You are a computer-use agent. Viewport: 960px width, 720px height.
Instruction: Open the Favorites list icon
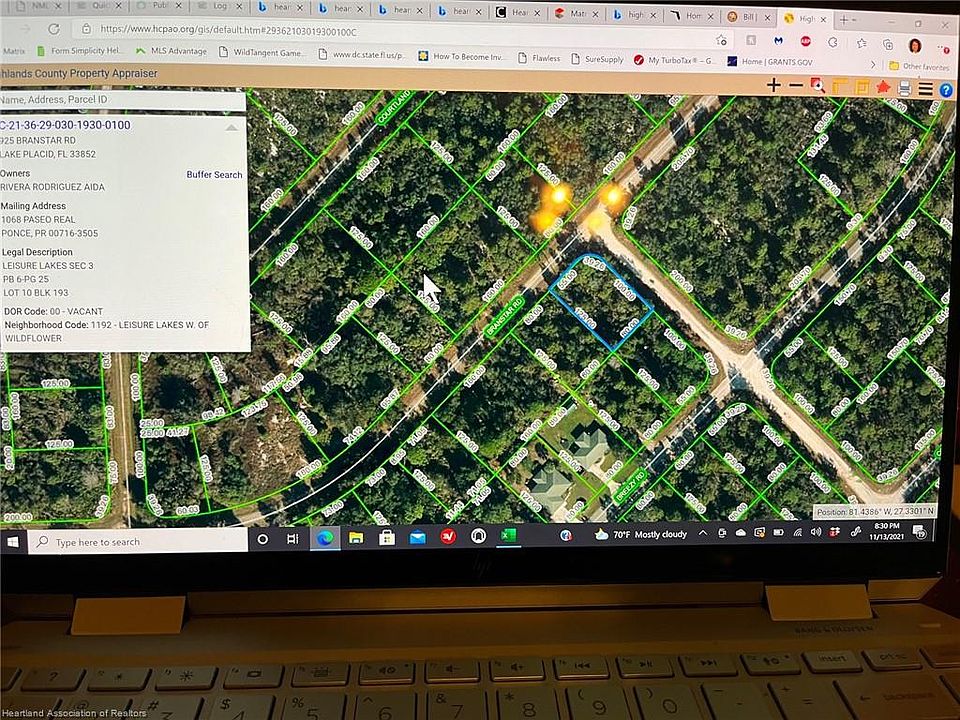click(861, 43)
